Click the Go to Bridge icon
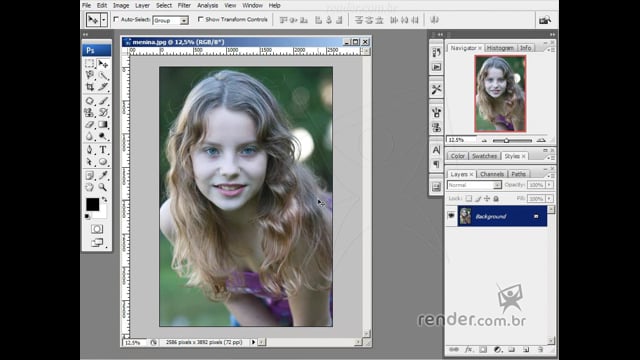The width and height of the screenshot is (640, 360). pyautogui.click(x=544, y=20)
